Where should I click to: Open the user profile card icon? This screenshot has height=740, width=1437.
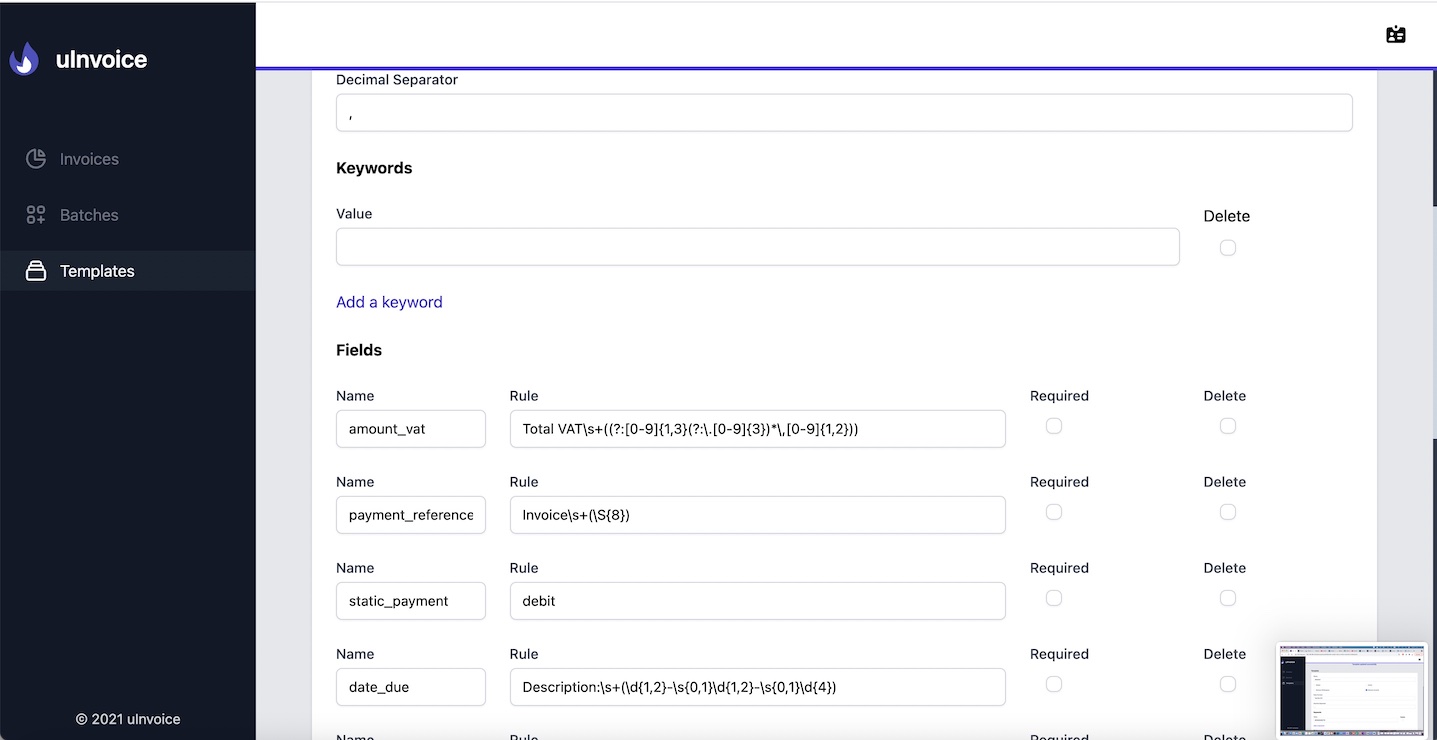[1396, 35]
